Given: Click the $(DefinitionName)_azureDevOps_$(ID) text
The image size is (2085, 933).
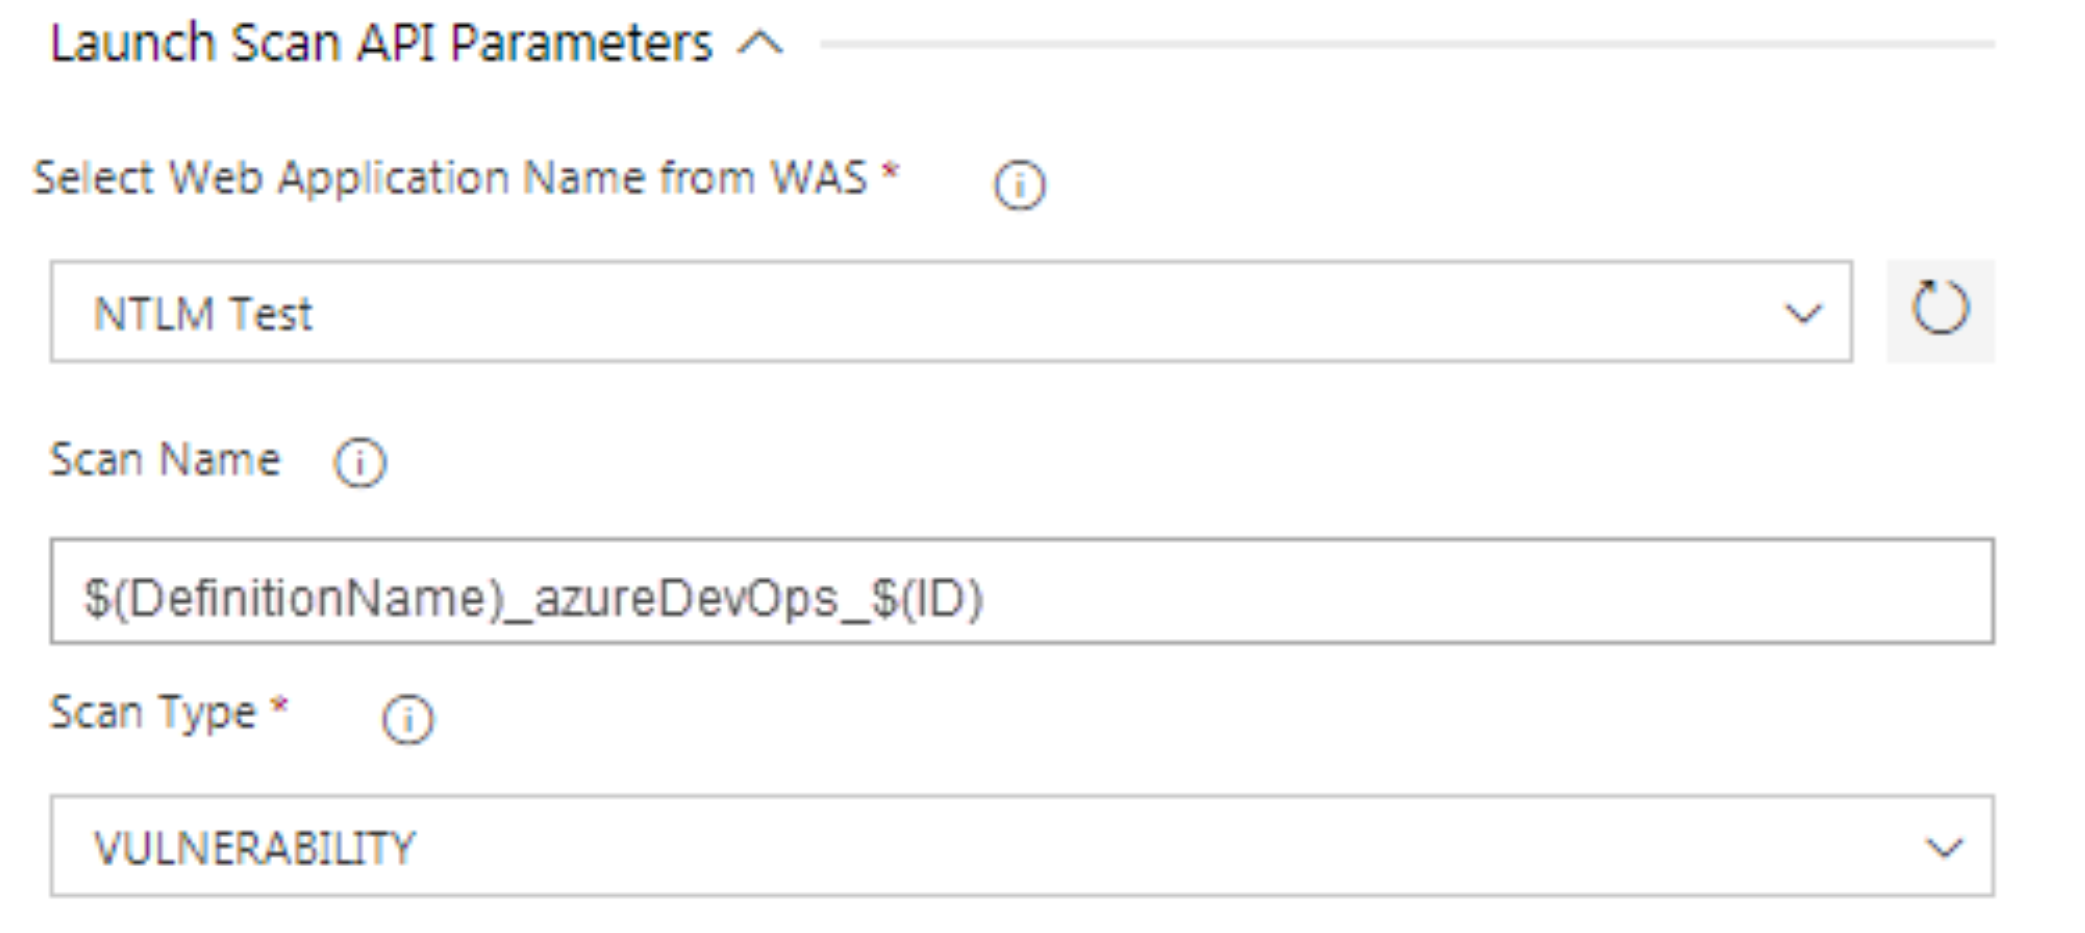Looking at the screenshot, I should [534, 599].
